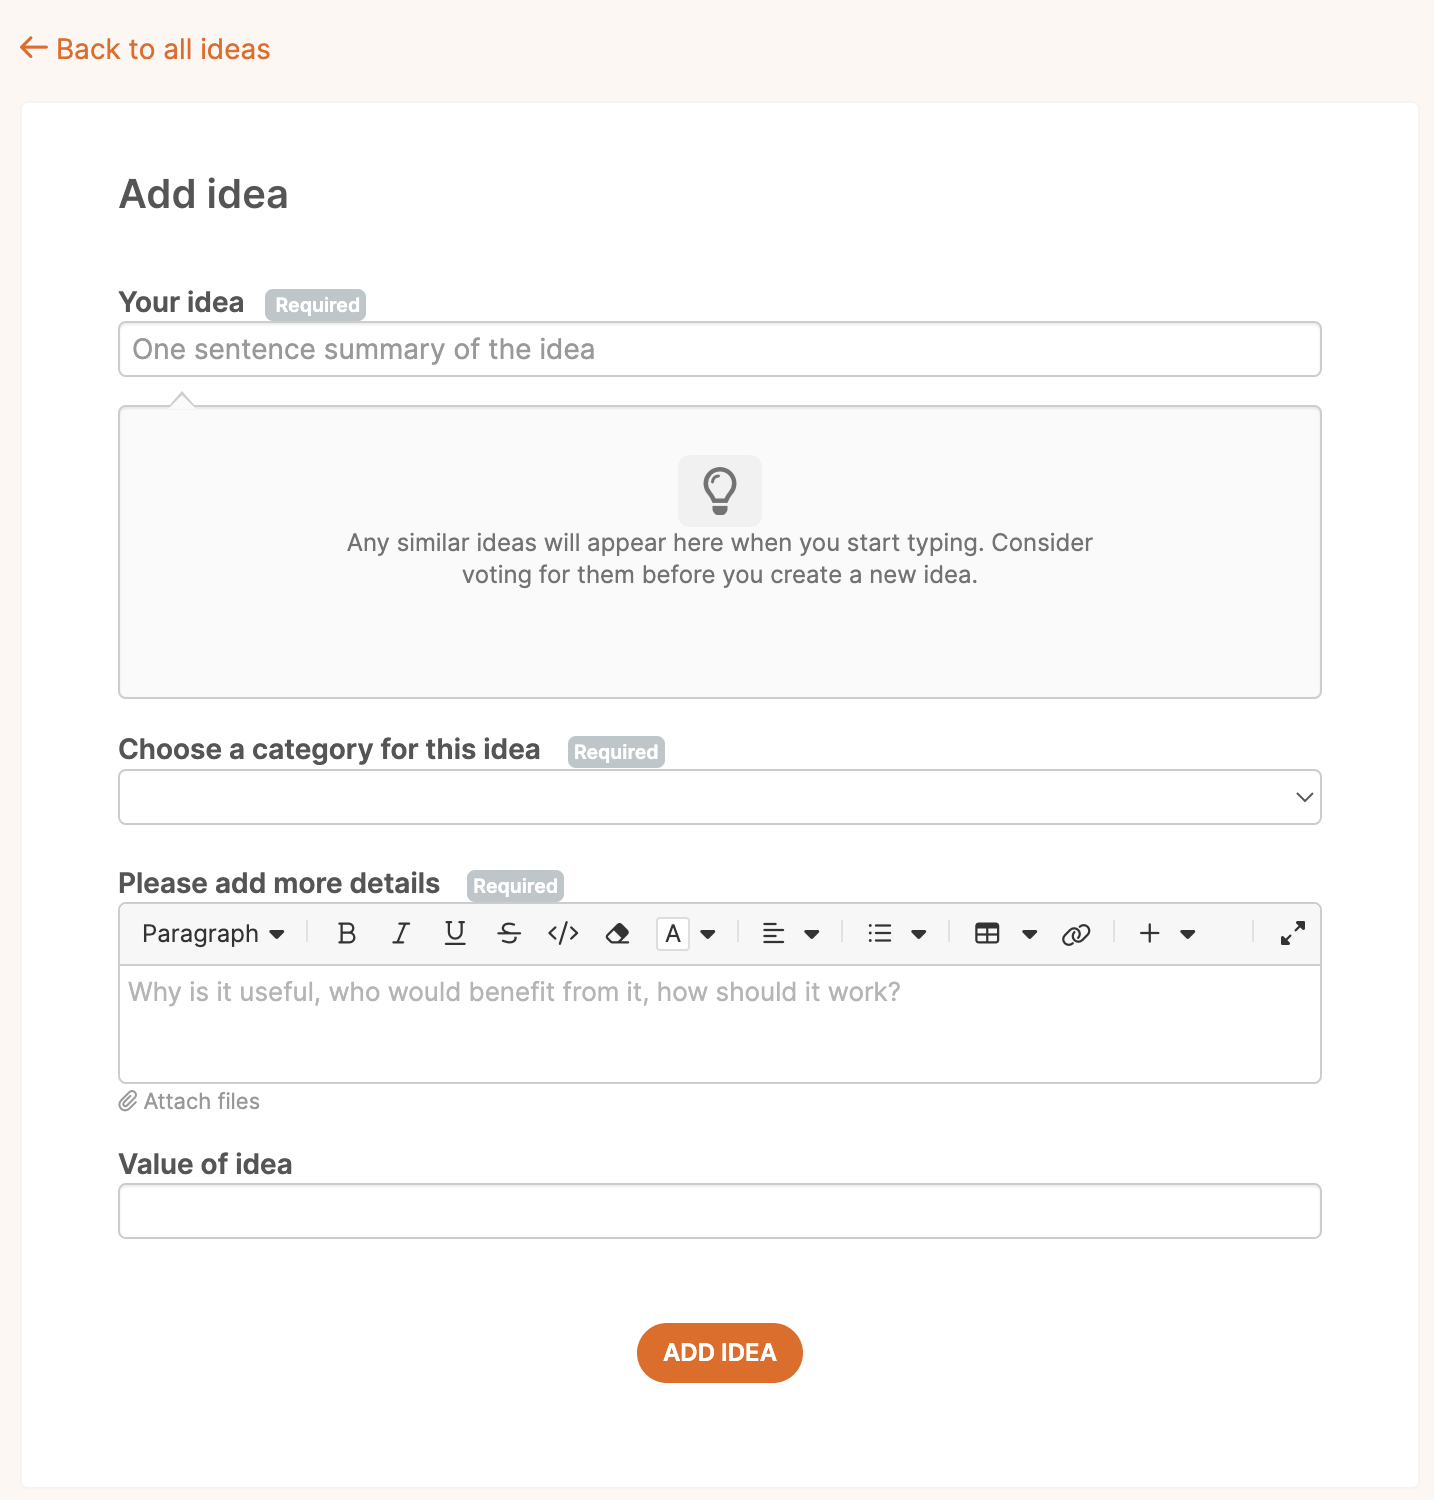This screenshot has width=1434, height=1500.
Task: Clear formatting with eraser icon
Action: coord(618,933)
